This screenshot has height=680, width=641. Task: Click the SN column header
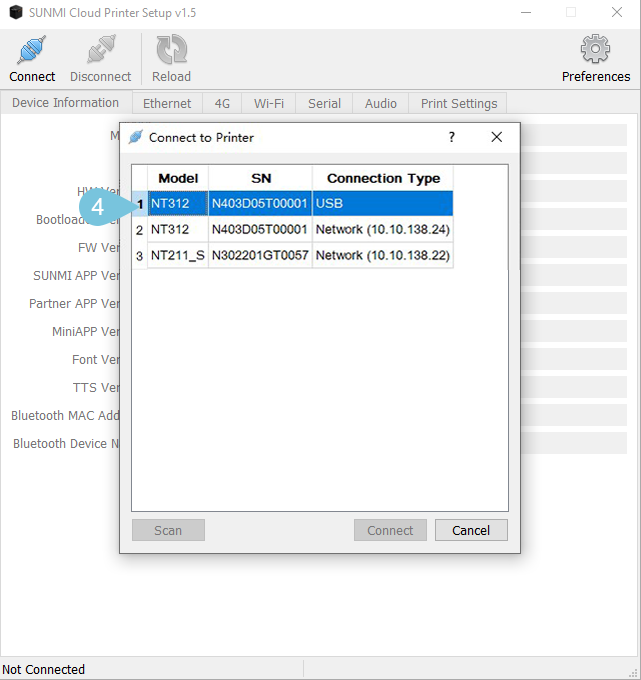(260, 178)
